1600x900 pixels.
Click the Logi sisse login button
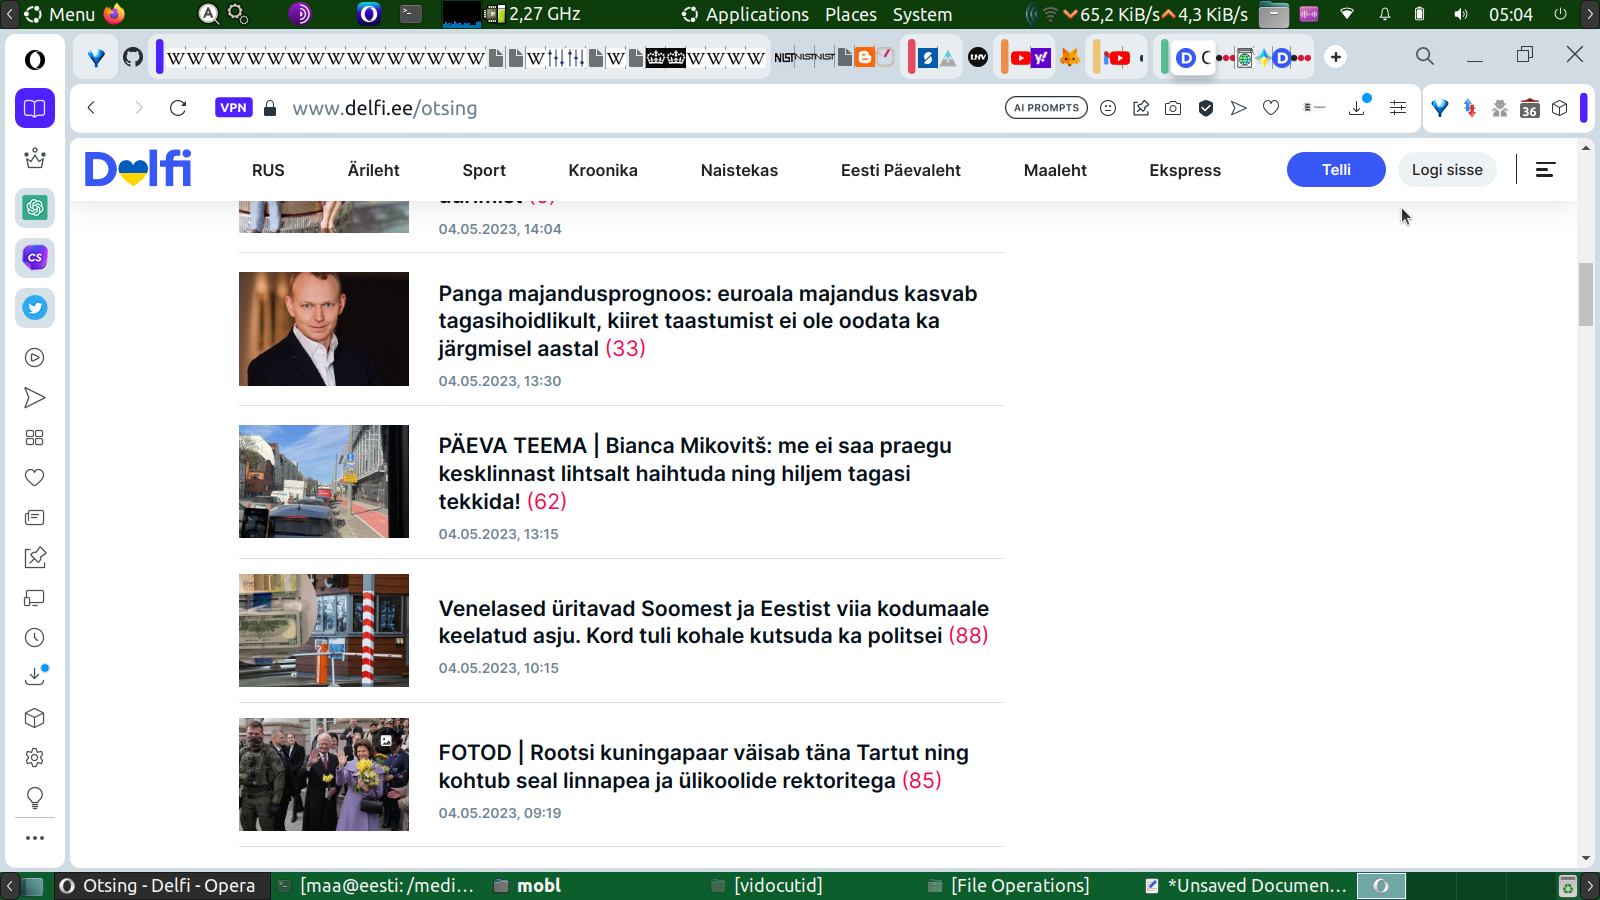[1447, 170]
